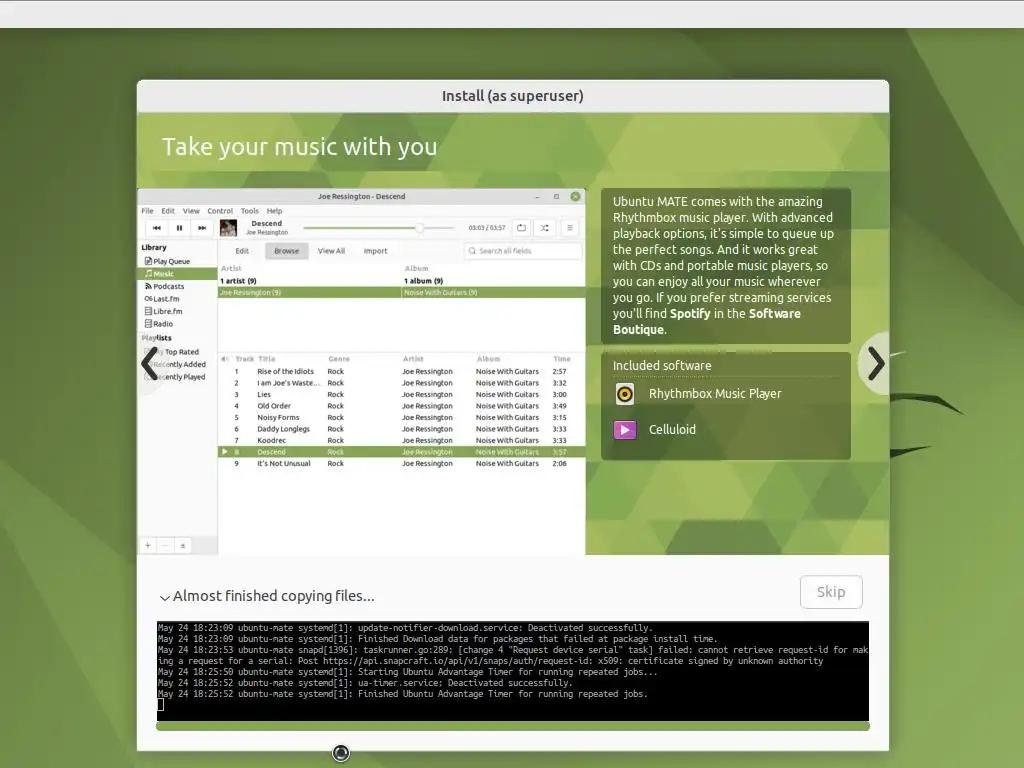Open the Control menu in Rhythmbox screenshot
Screen dimensions: 1024x768
220,211
